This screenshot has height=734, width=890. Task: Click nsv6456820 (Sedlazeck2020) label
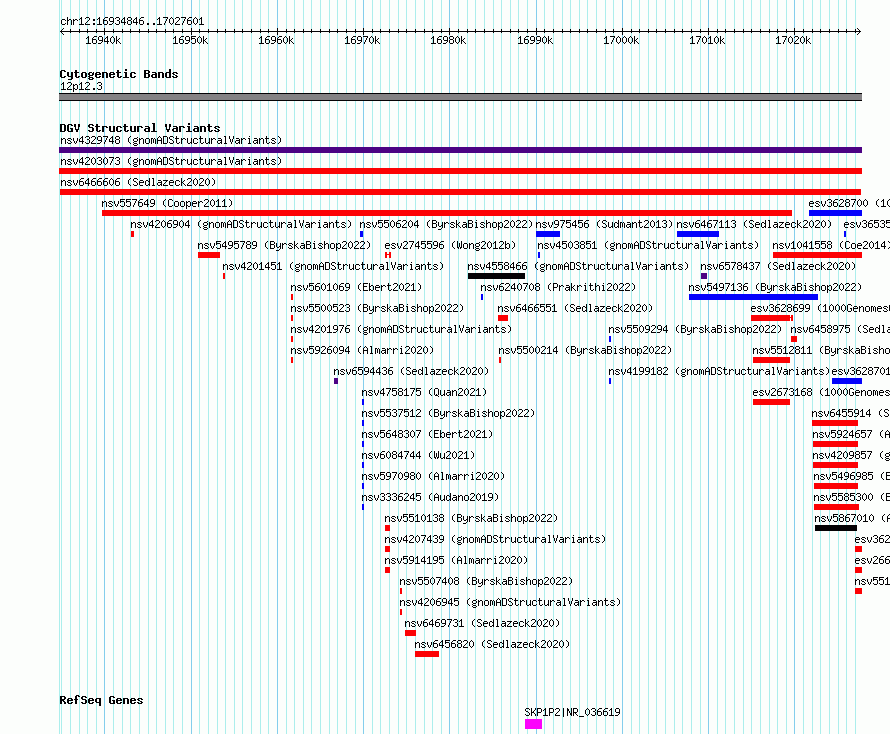pos(492,644)
